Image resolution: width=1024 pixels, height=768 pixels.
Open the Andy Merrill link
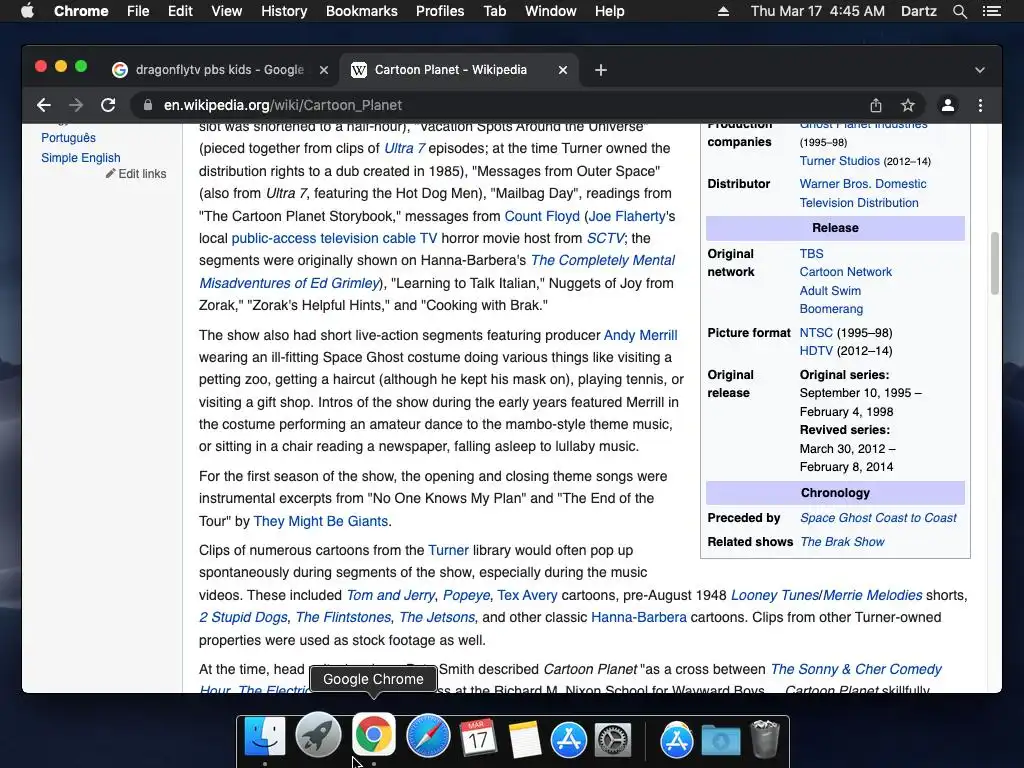click(641, 335)
